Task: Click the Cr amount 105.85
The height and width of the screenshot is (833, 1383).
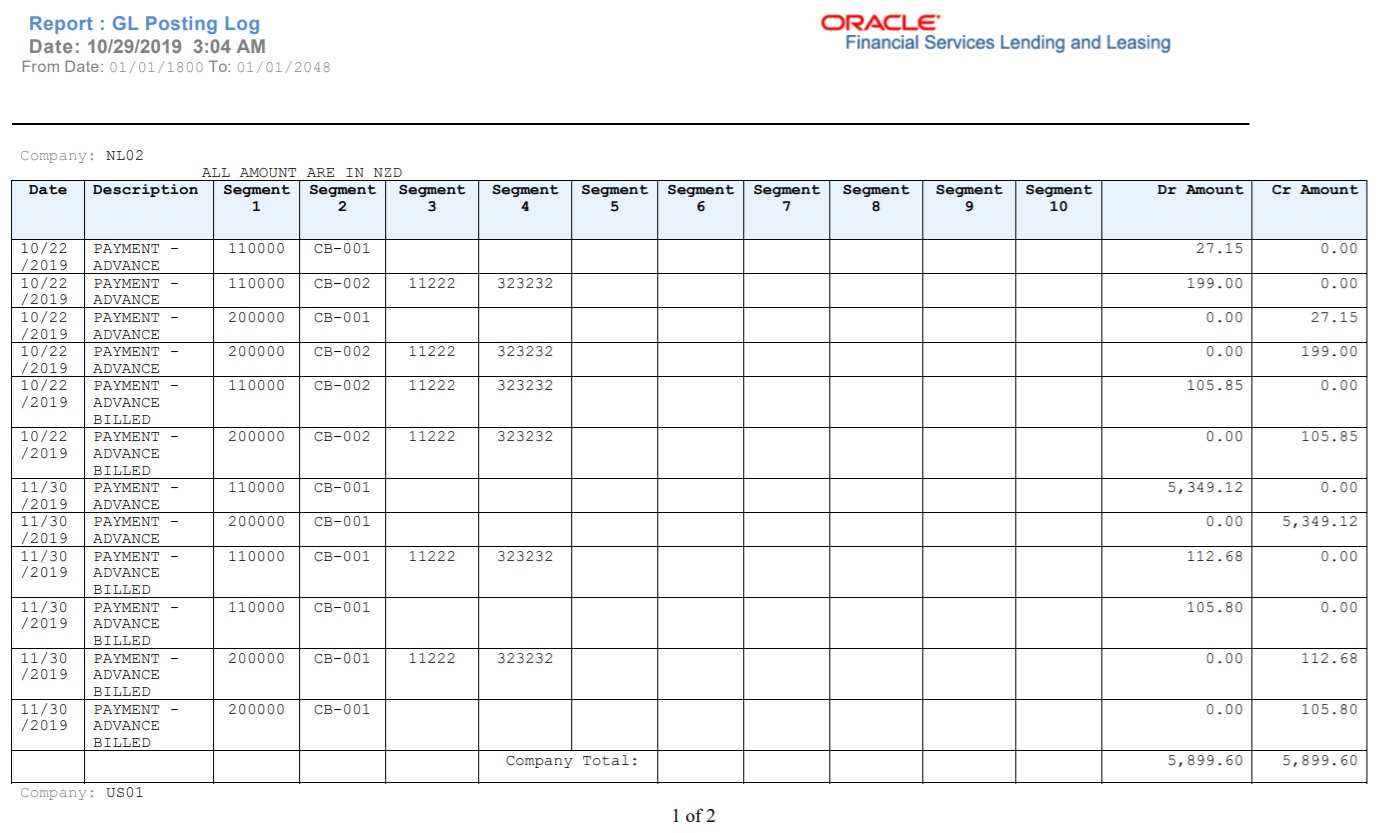Action: pos(1330,436)
